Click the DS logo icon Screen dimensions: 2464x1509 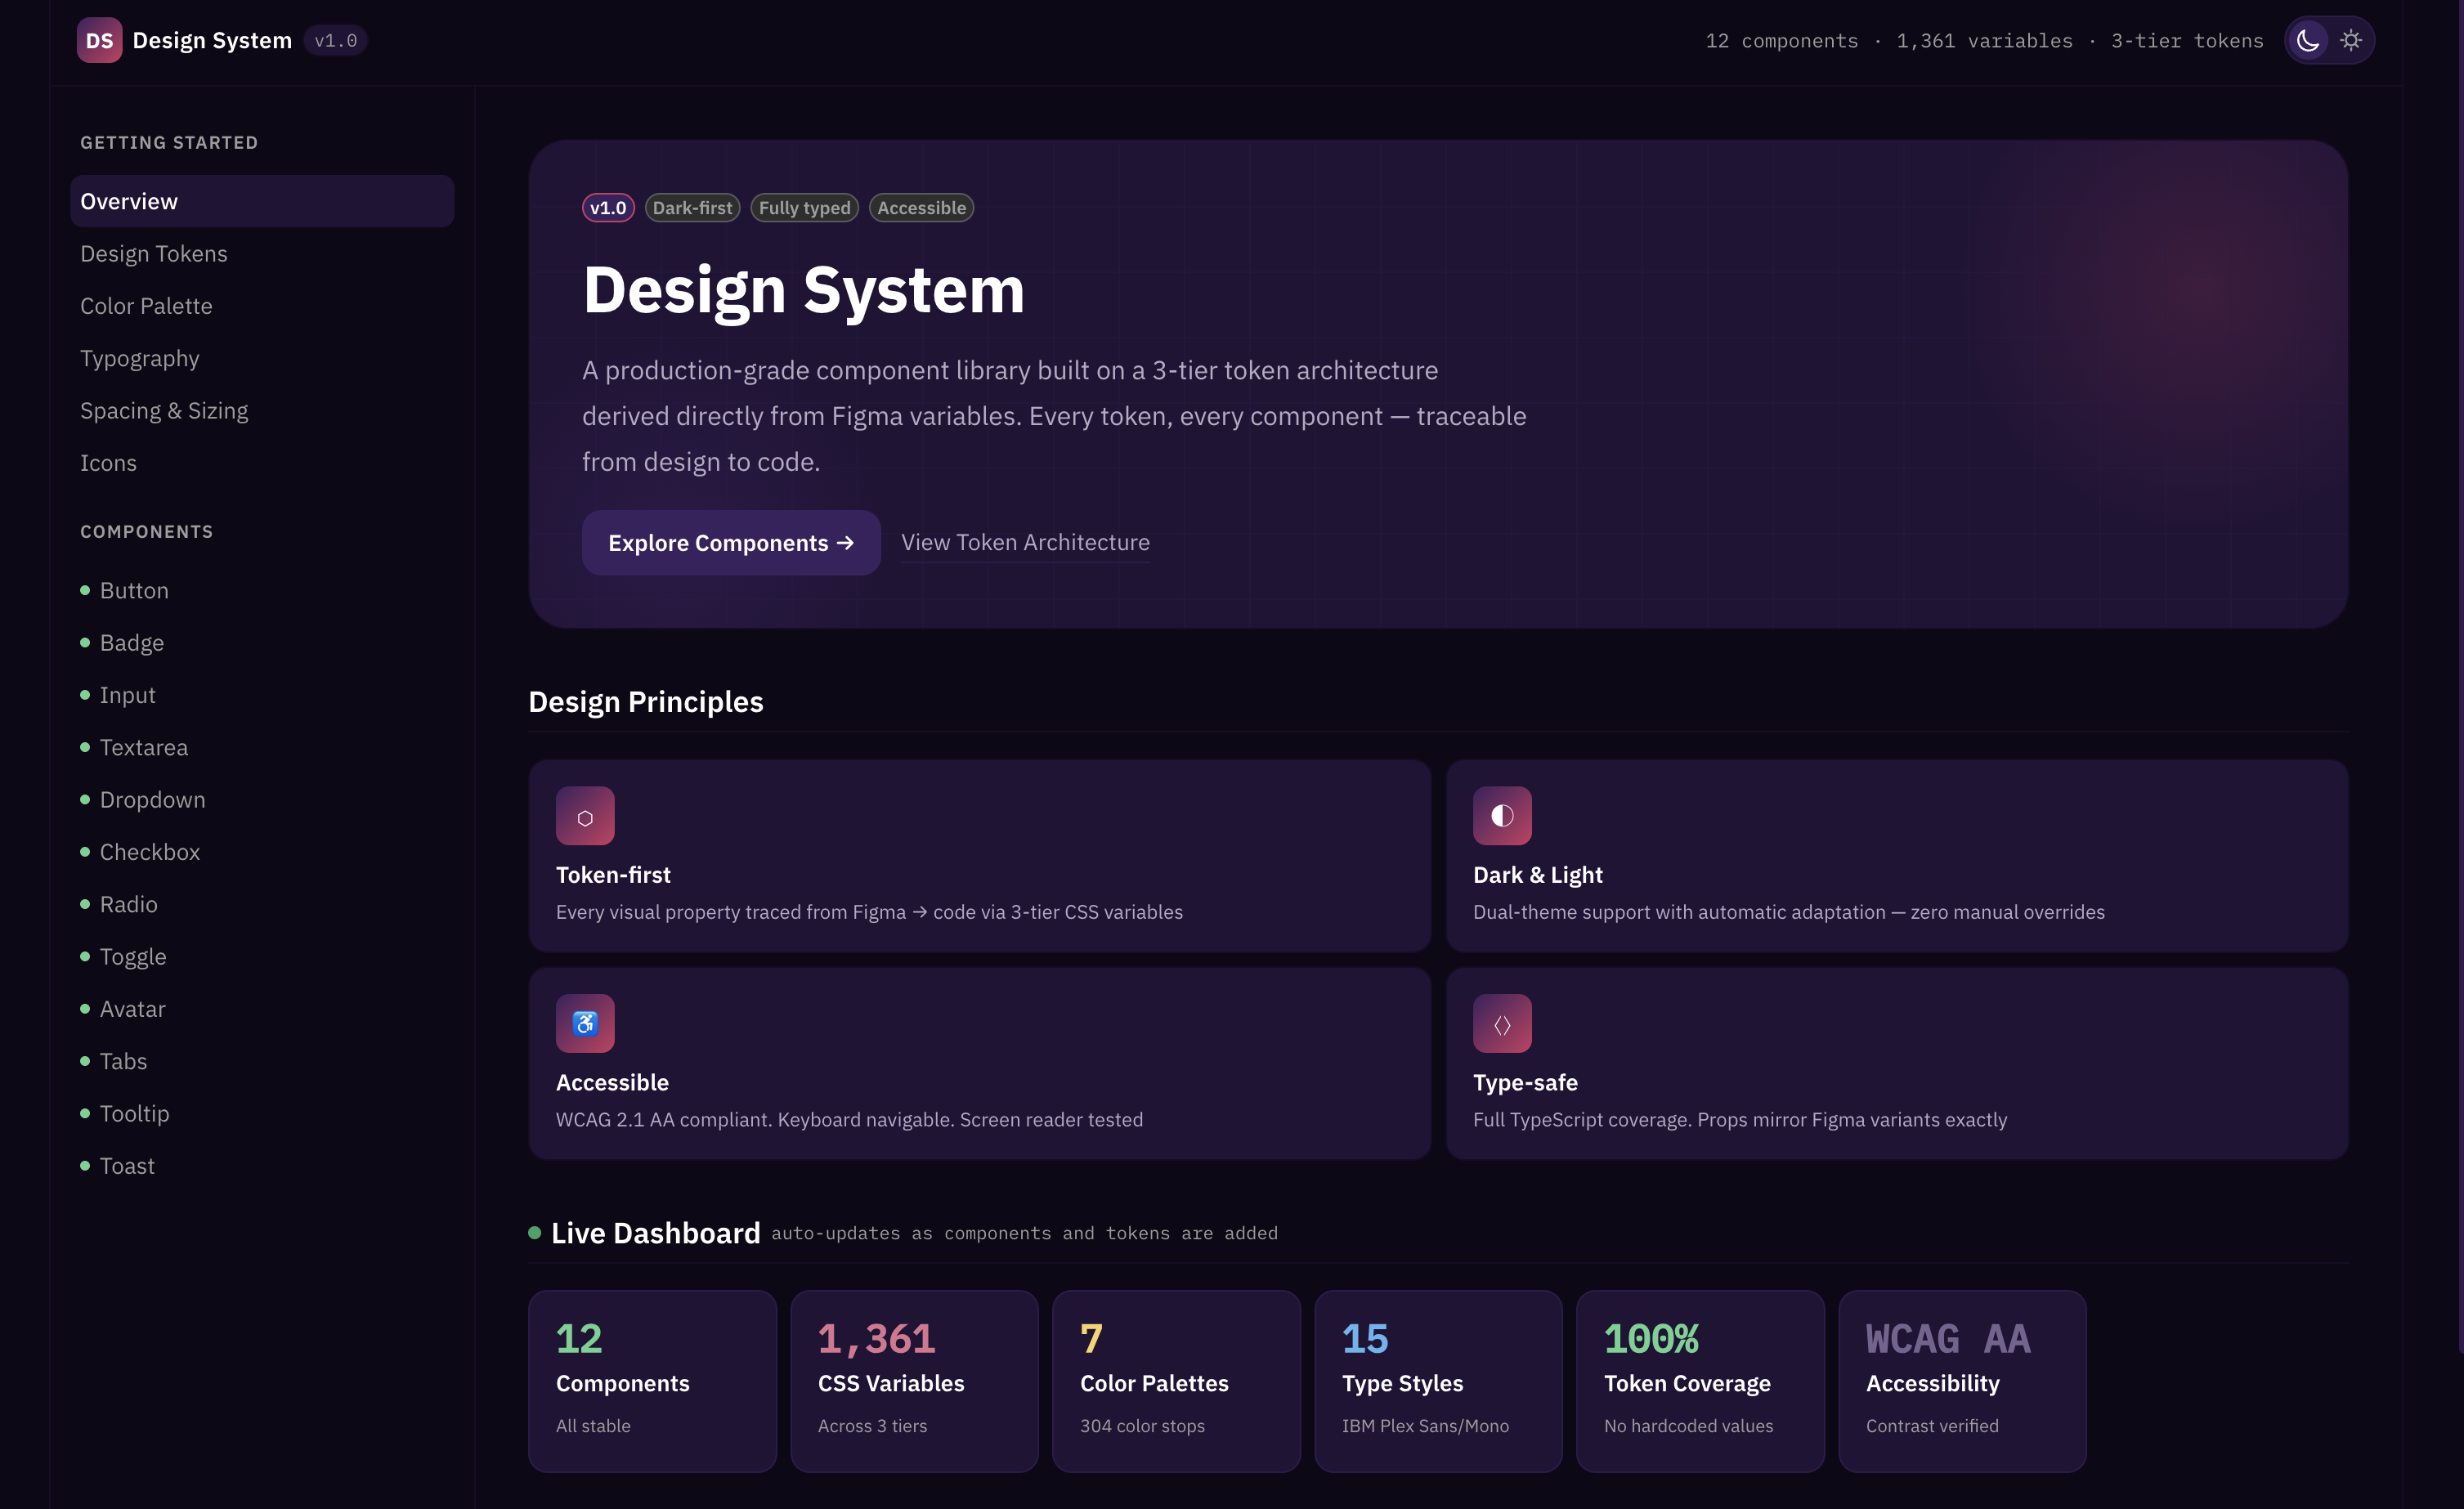click(x=99, y=40)
